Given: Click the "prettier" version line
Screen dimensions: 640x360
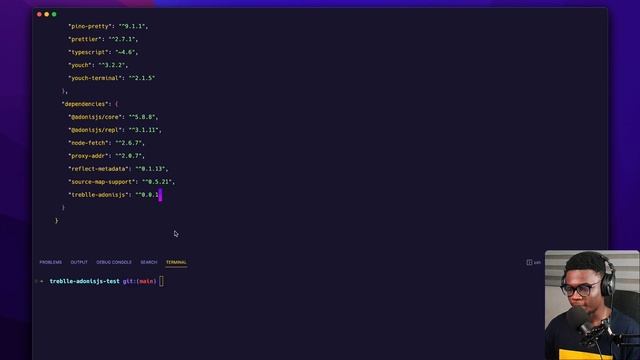Looking at the screenshot, I should [103, 39].
